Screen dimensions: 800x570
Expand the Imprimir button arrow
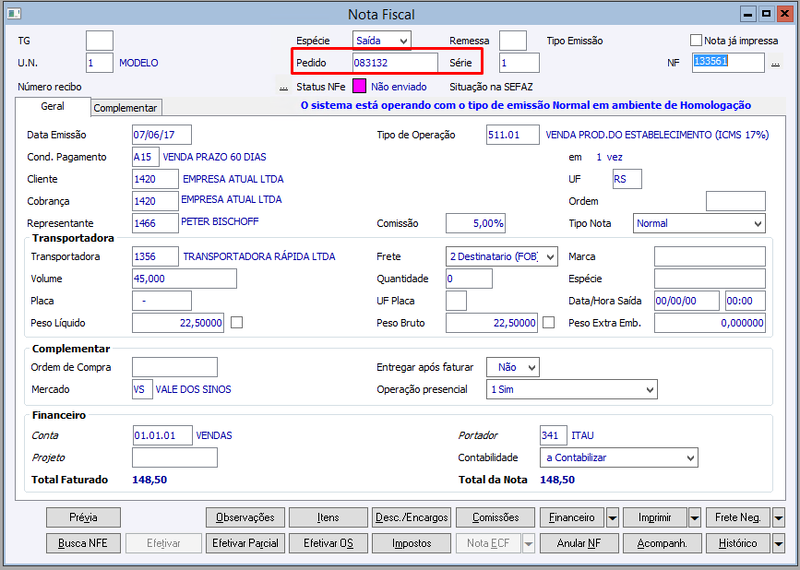pos(694,517)
